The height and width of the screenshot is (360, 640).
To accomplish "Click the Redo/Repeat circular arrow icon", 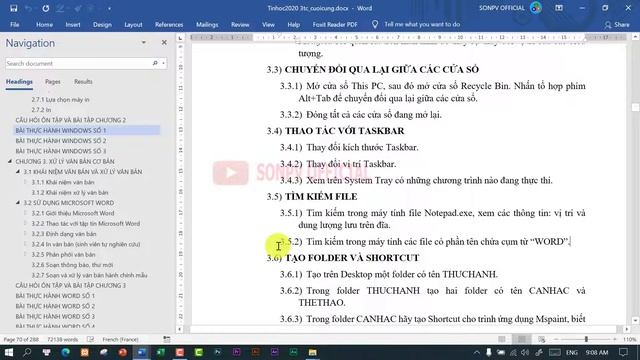I will click(46, 8).
